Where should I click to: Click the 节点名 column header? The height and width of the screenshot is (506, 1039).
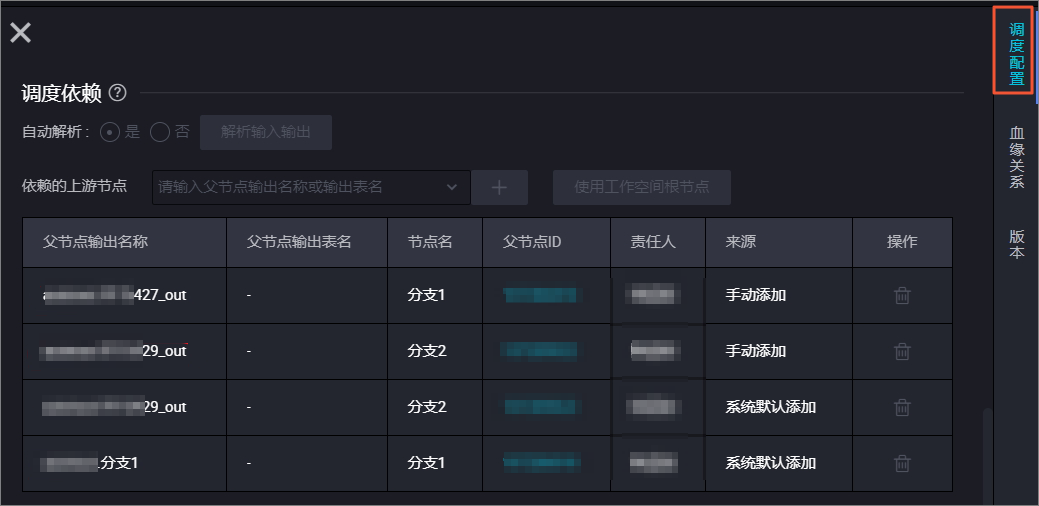[435, 242]
